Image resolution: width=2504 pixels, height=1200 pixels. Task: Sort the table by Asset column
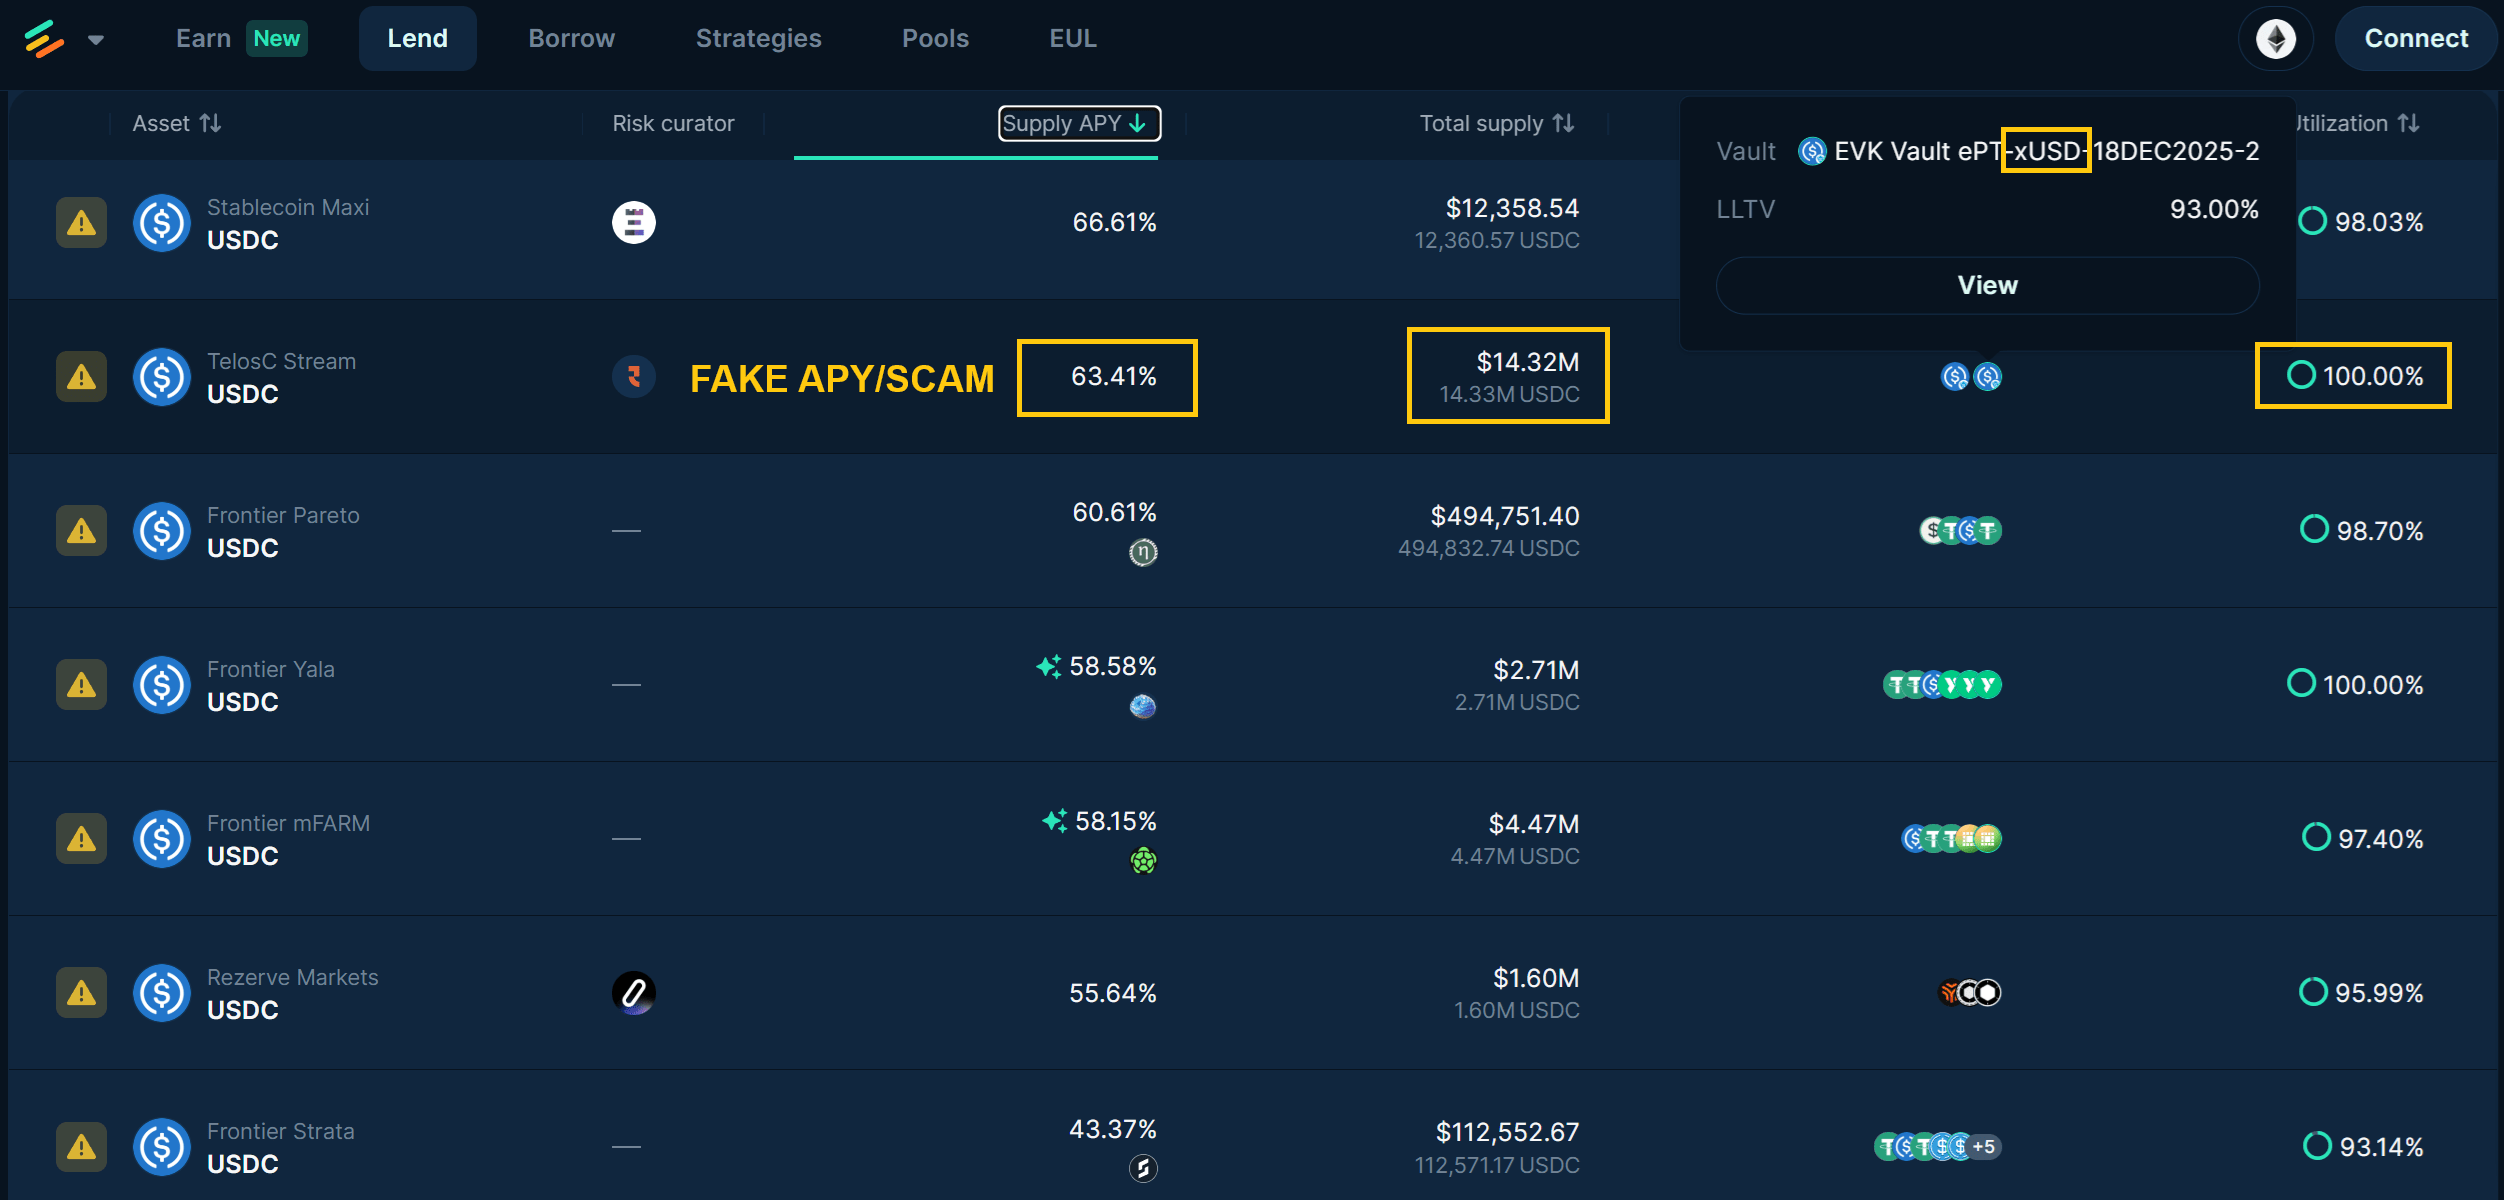[177, 123]
